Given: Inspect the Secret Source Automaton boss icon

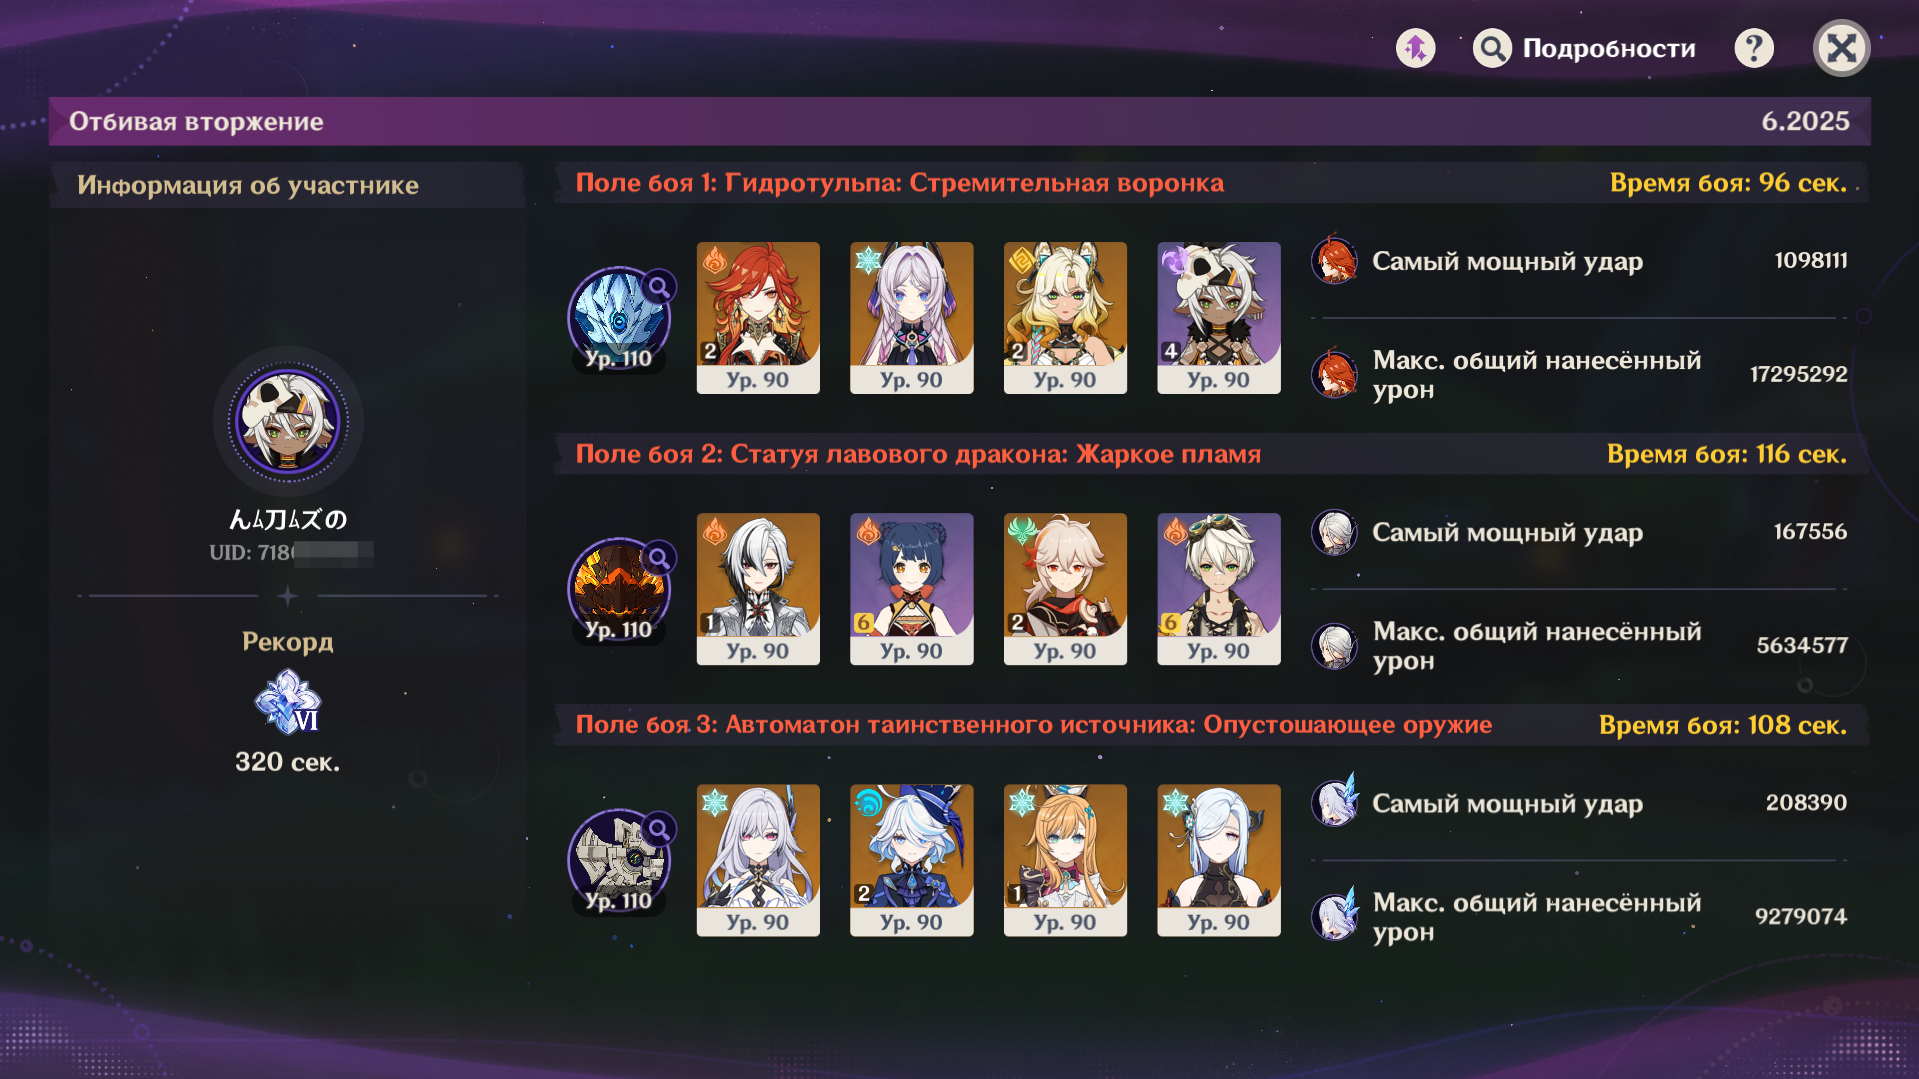Looking at the screenshot, I should pyautogui.click(x=619, y=860).
